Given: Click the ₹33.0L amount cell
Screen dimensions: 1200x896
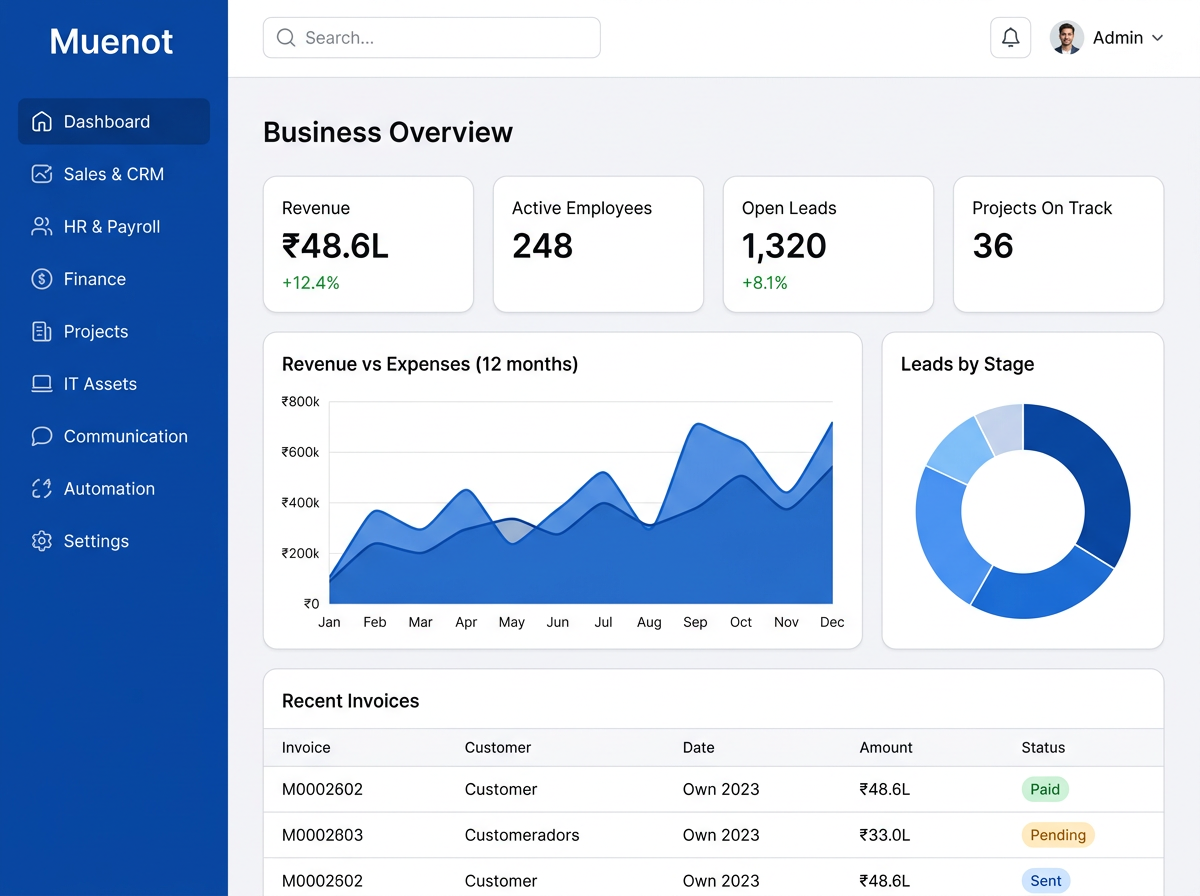Looking at the screenshot, I should [x=885, y=835].
